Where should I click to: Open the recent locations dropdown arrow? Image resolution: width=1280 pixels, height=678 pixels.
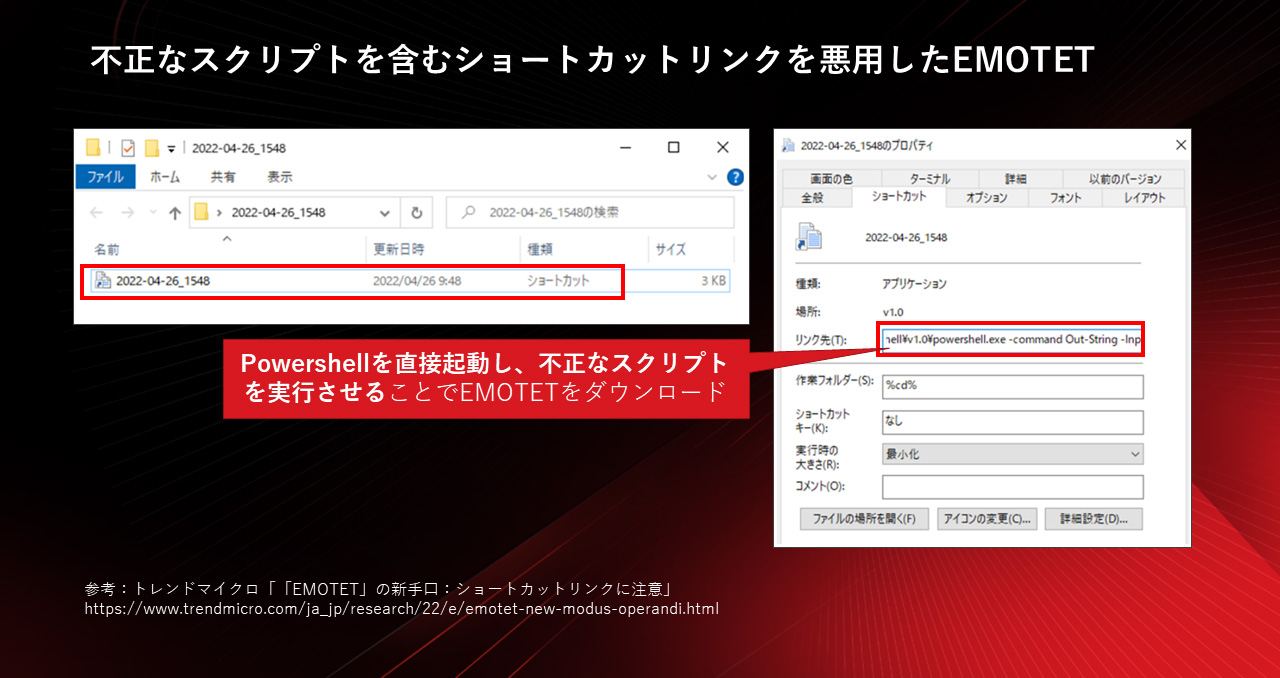click(x=153, y=212)
